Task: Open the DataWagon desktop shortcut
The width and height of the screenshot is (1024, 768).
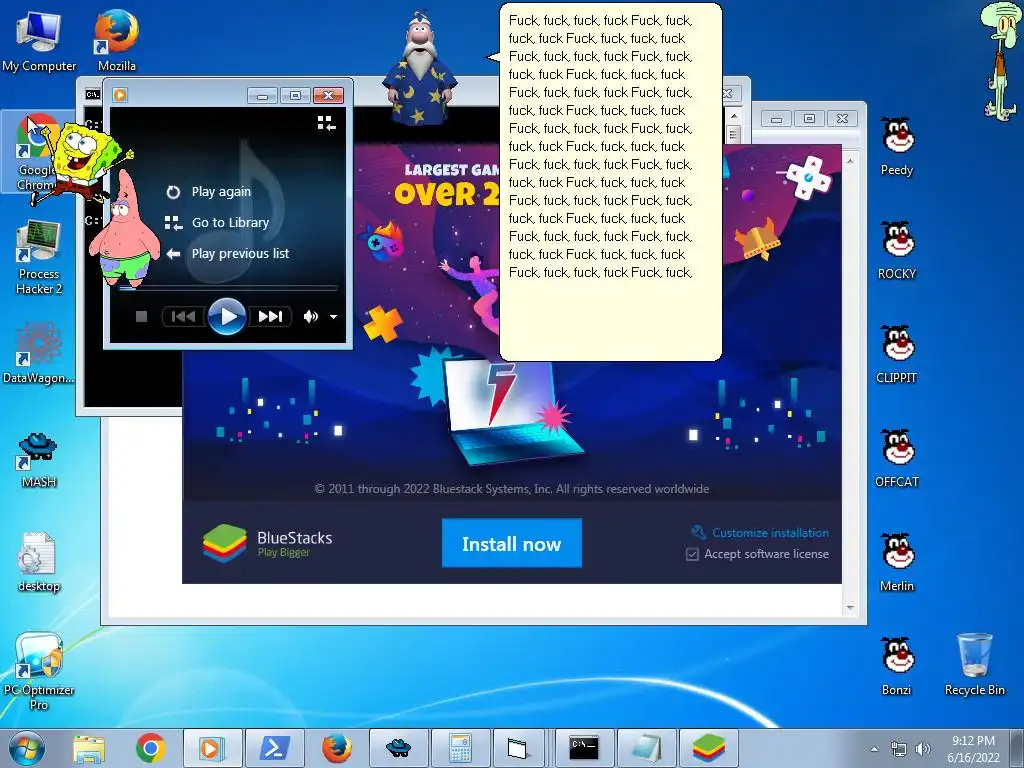Action: [39, 353]
